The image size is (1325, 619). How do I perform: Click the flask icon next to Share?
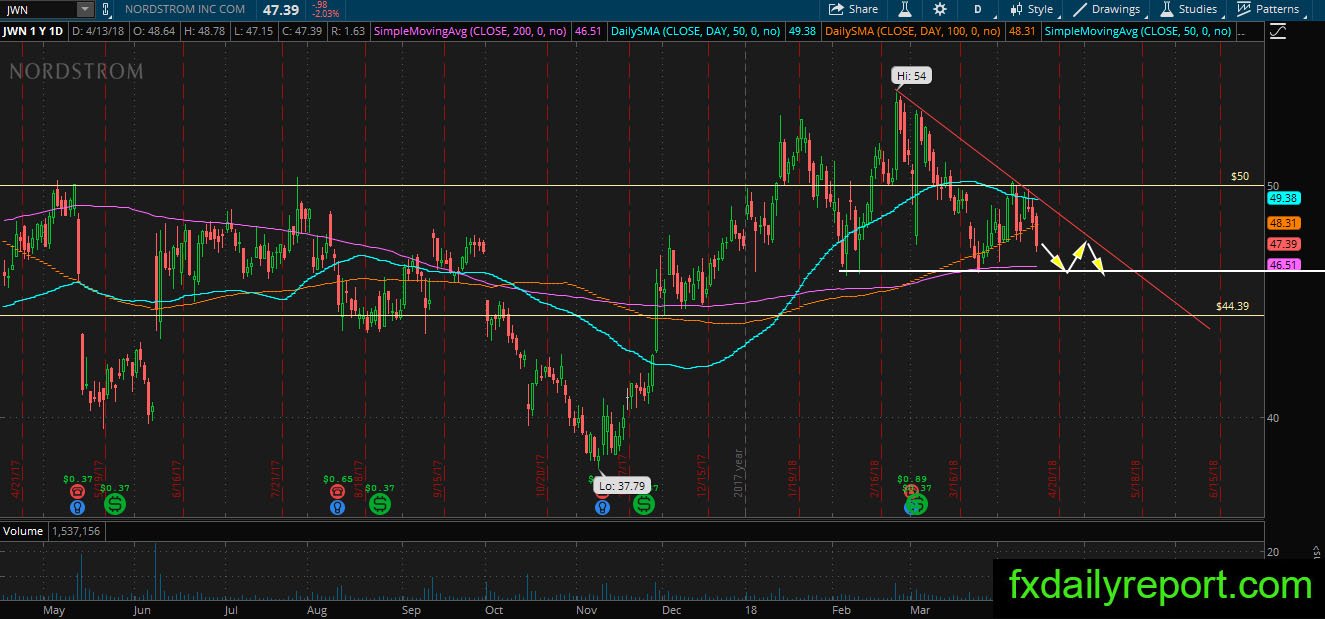(904, 9)
